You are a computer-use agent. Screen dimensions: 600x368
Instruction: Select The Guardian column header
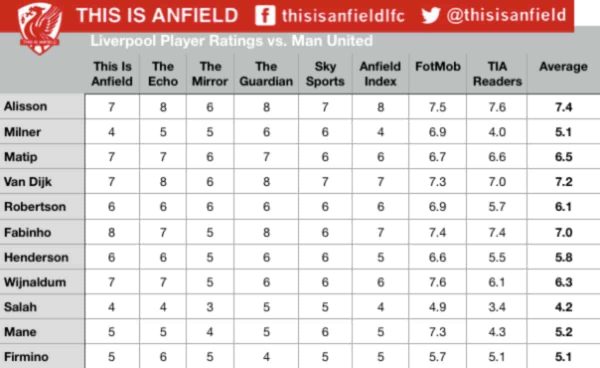coord(266,74)
